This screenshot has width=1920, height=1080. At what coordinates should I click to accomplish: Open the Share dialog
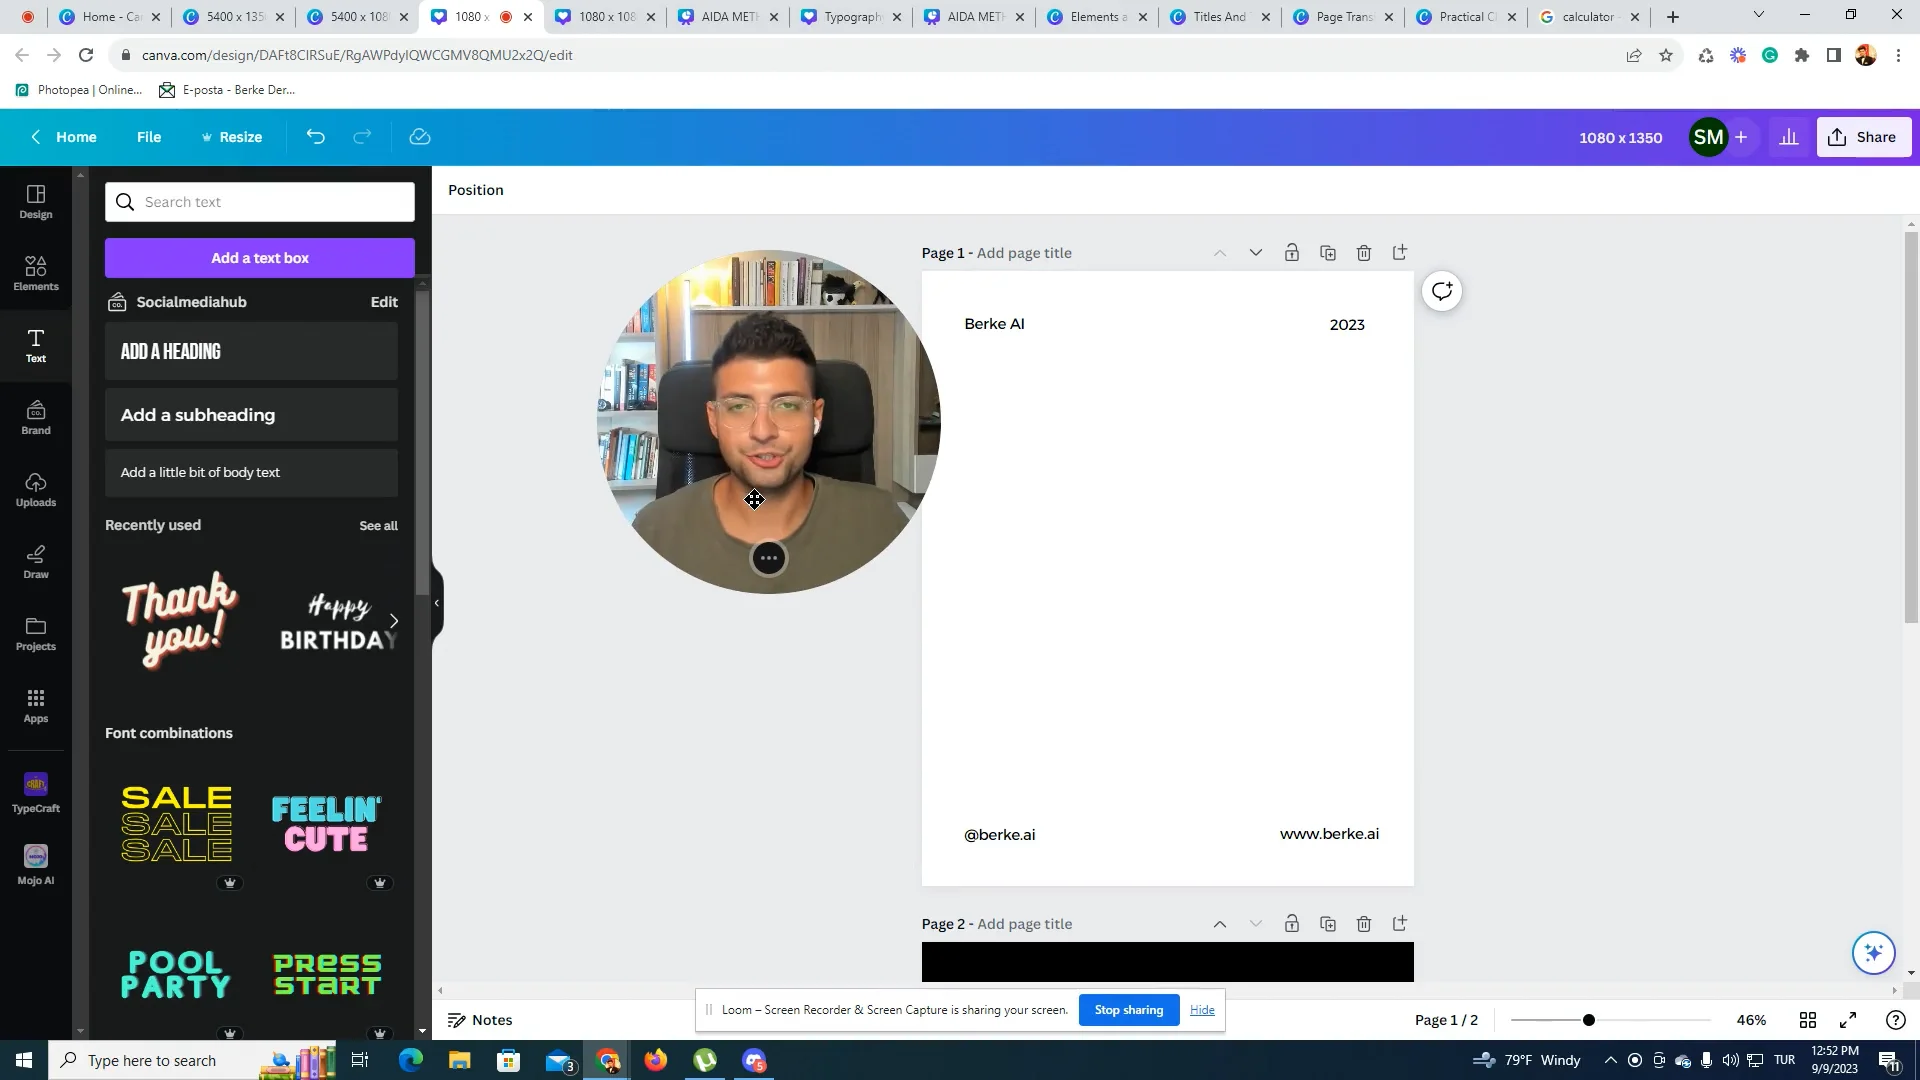tap(1864, 137)
